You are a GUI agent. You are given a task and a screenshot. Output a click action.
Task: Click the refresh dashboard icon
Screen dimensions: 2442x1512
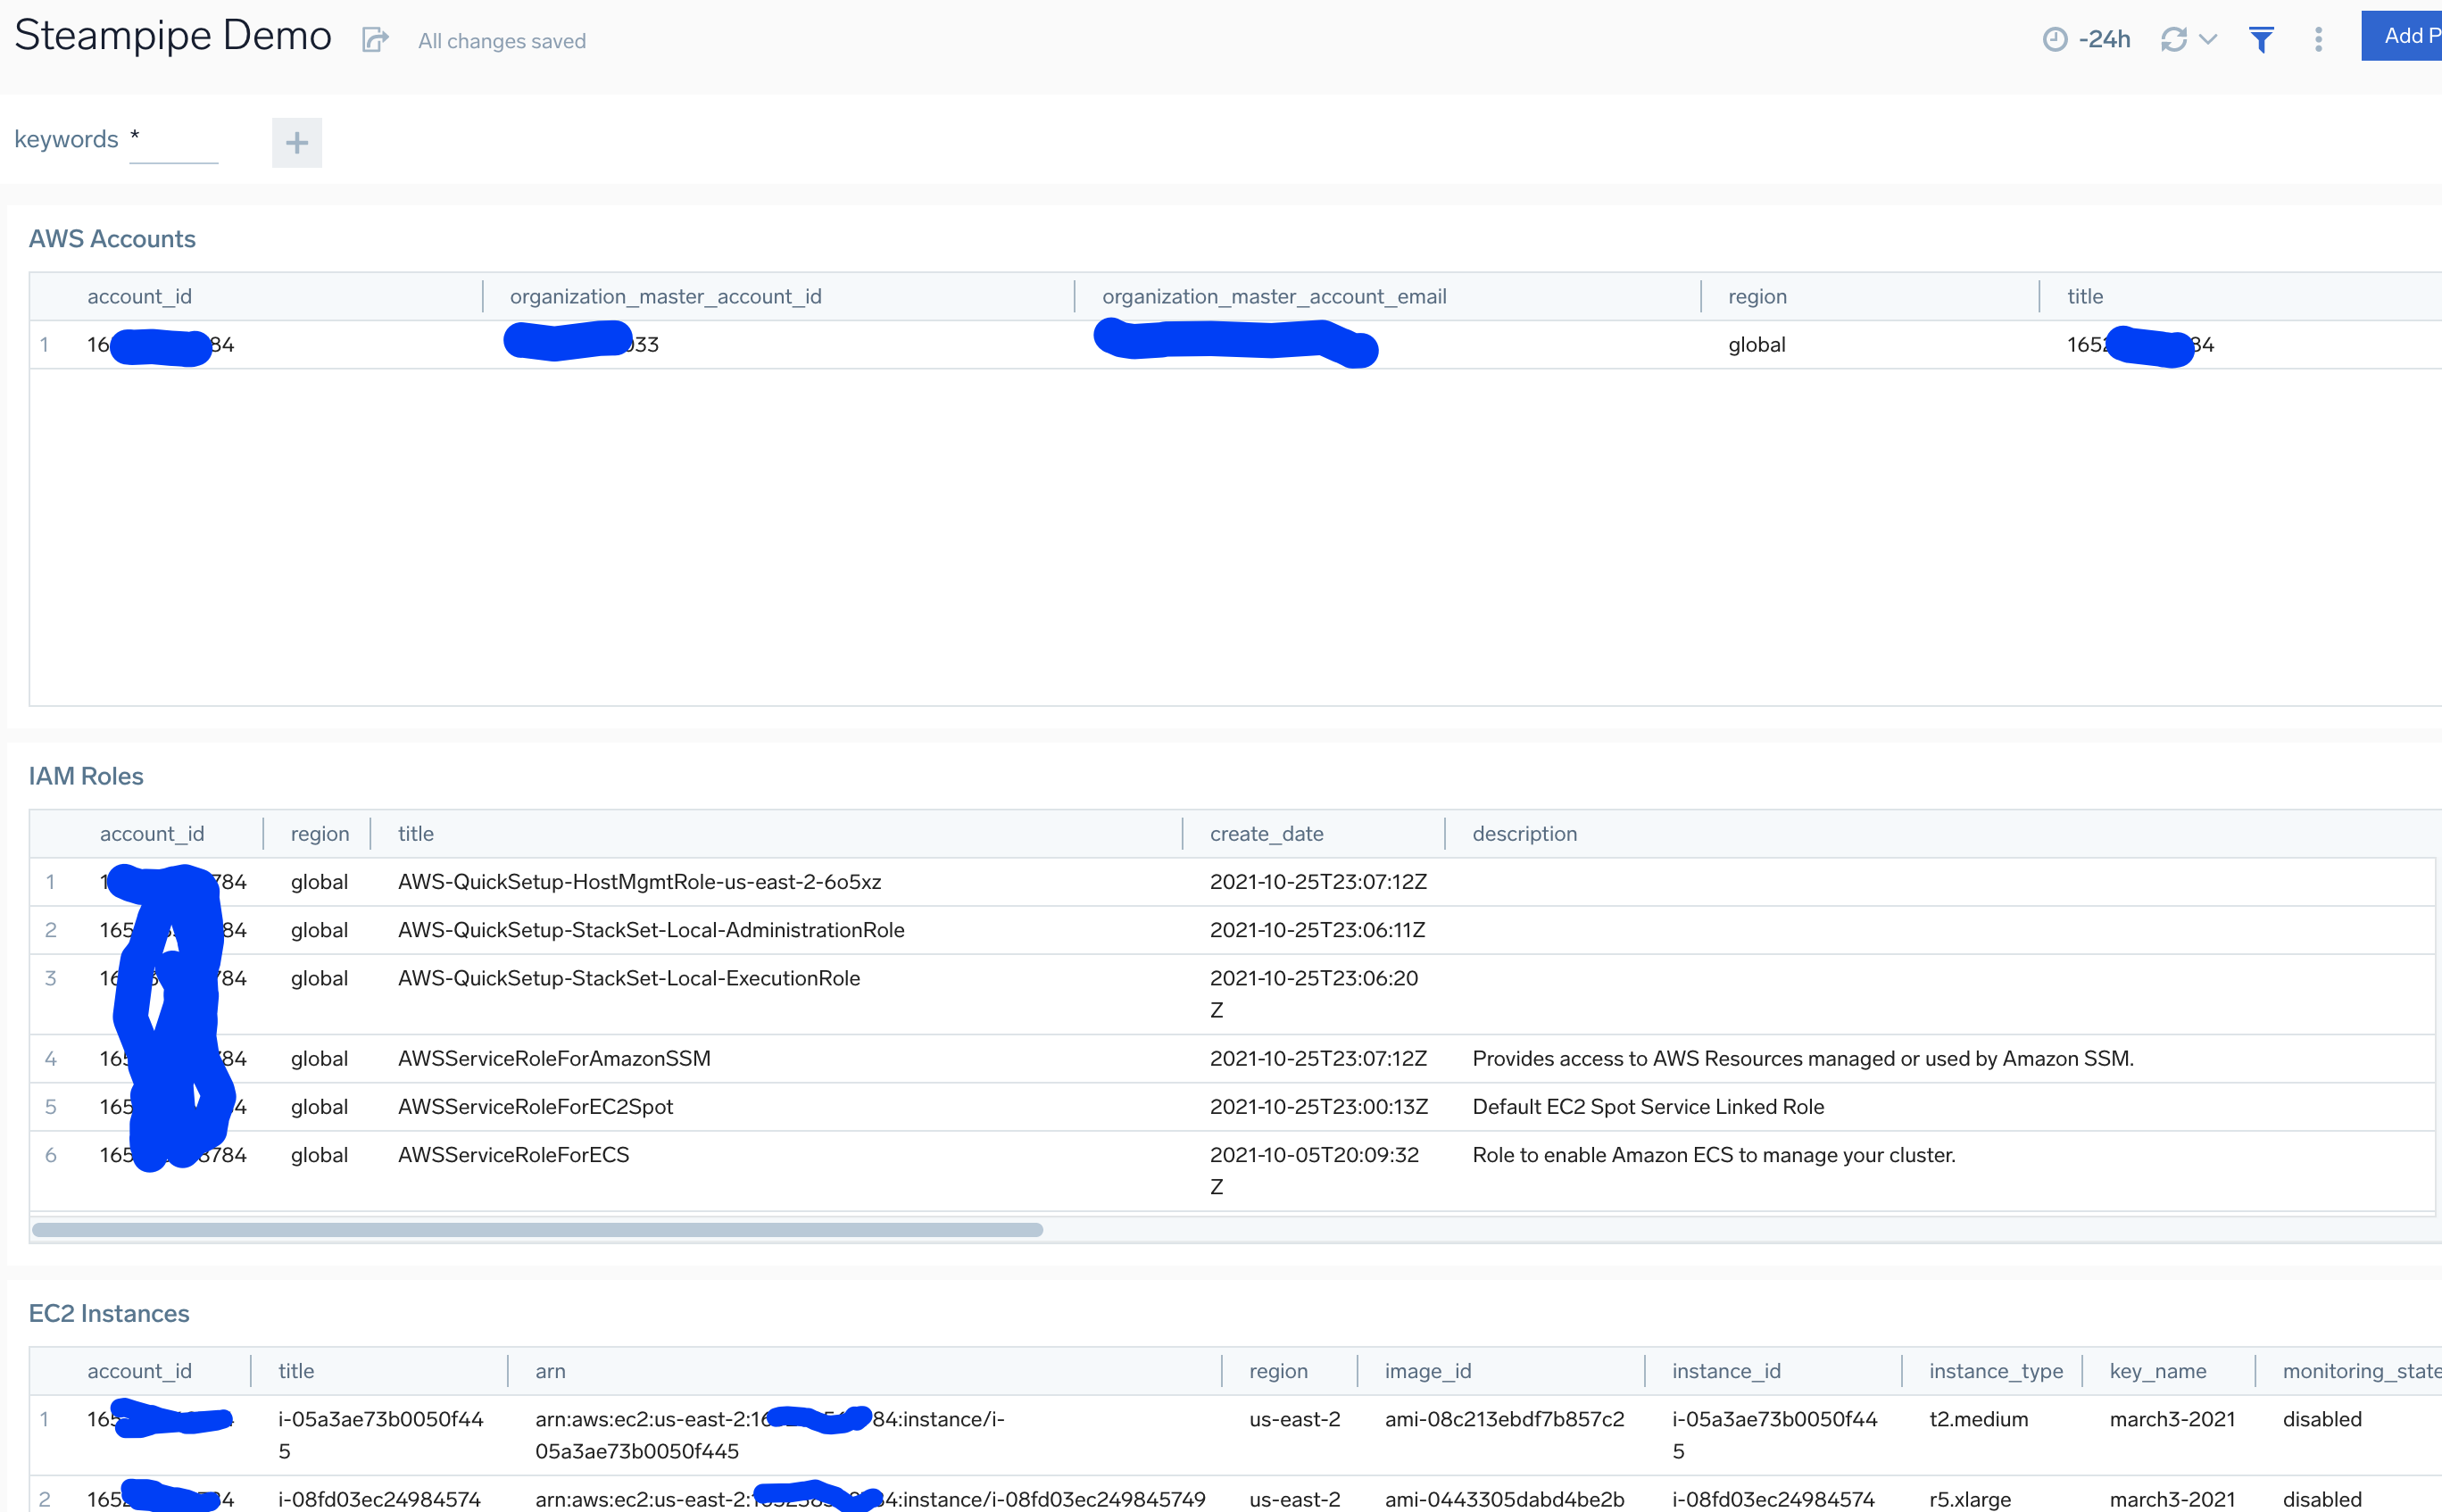pyautogui.click(x=2173, y=39)
